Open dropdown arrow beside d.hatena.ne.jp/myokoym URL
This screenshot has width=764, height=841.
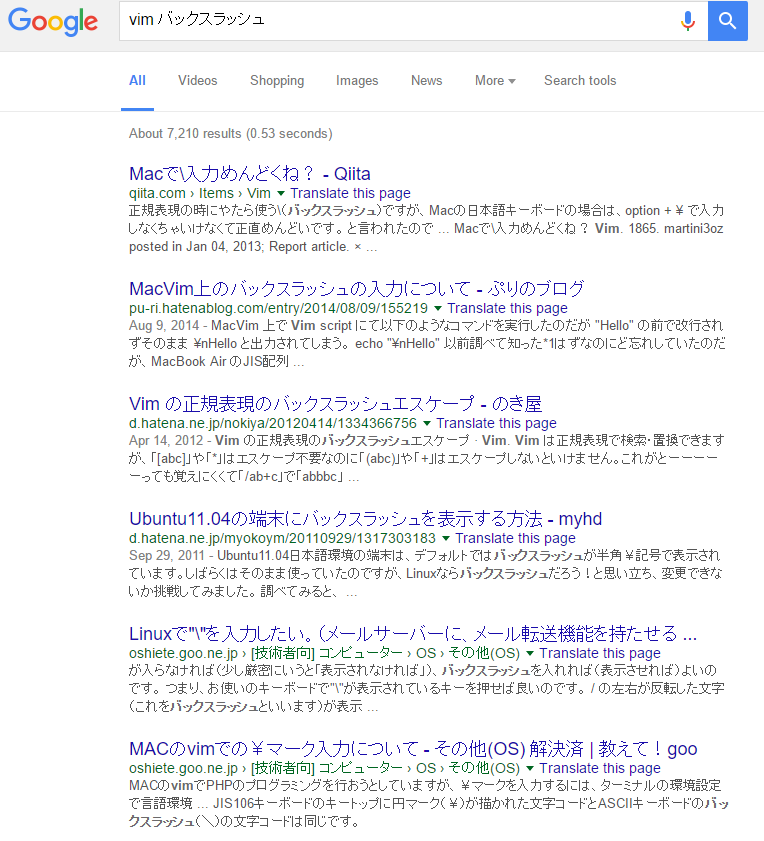pos(446,538)
